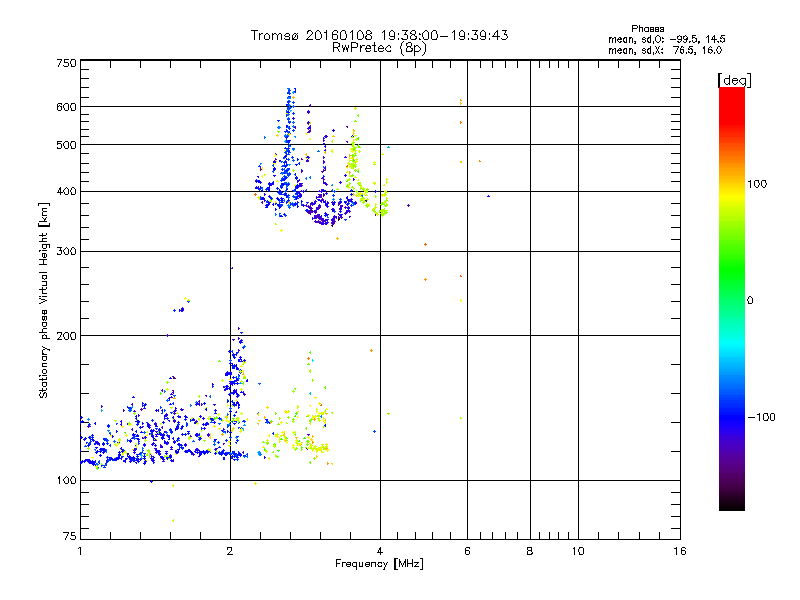This screenshot has height=600, width=800.
Task: Click the plot title "Tromsø 20160108 19:38:00-19:39:43"
Action: click(x=379, y=35)
